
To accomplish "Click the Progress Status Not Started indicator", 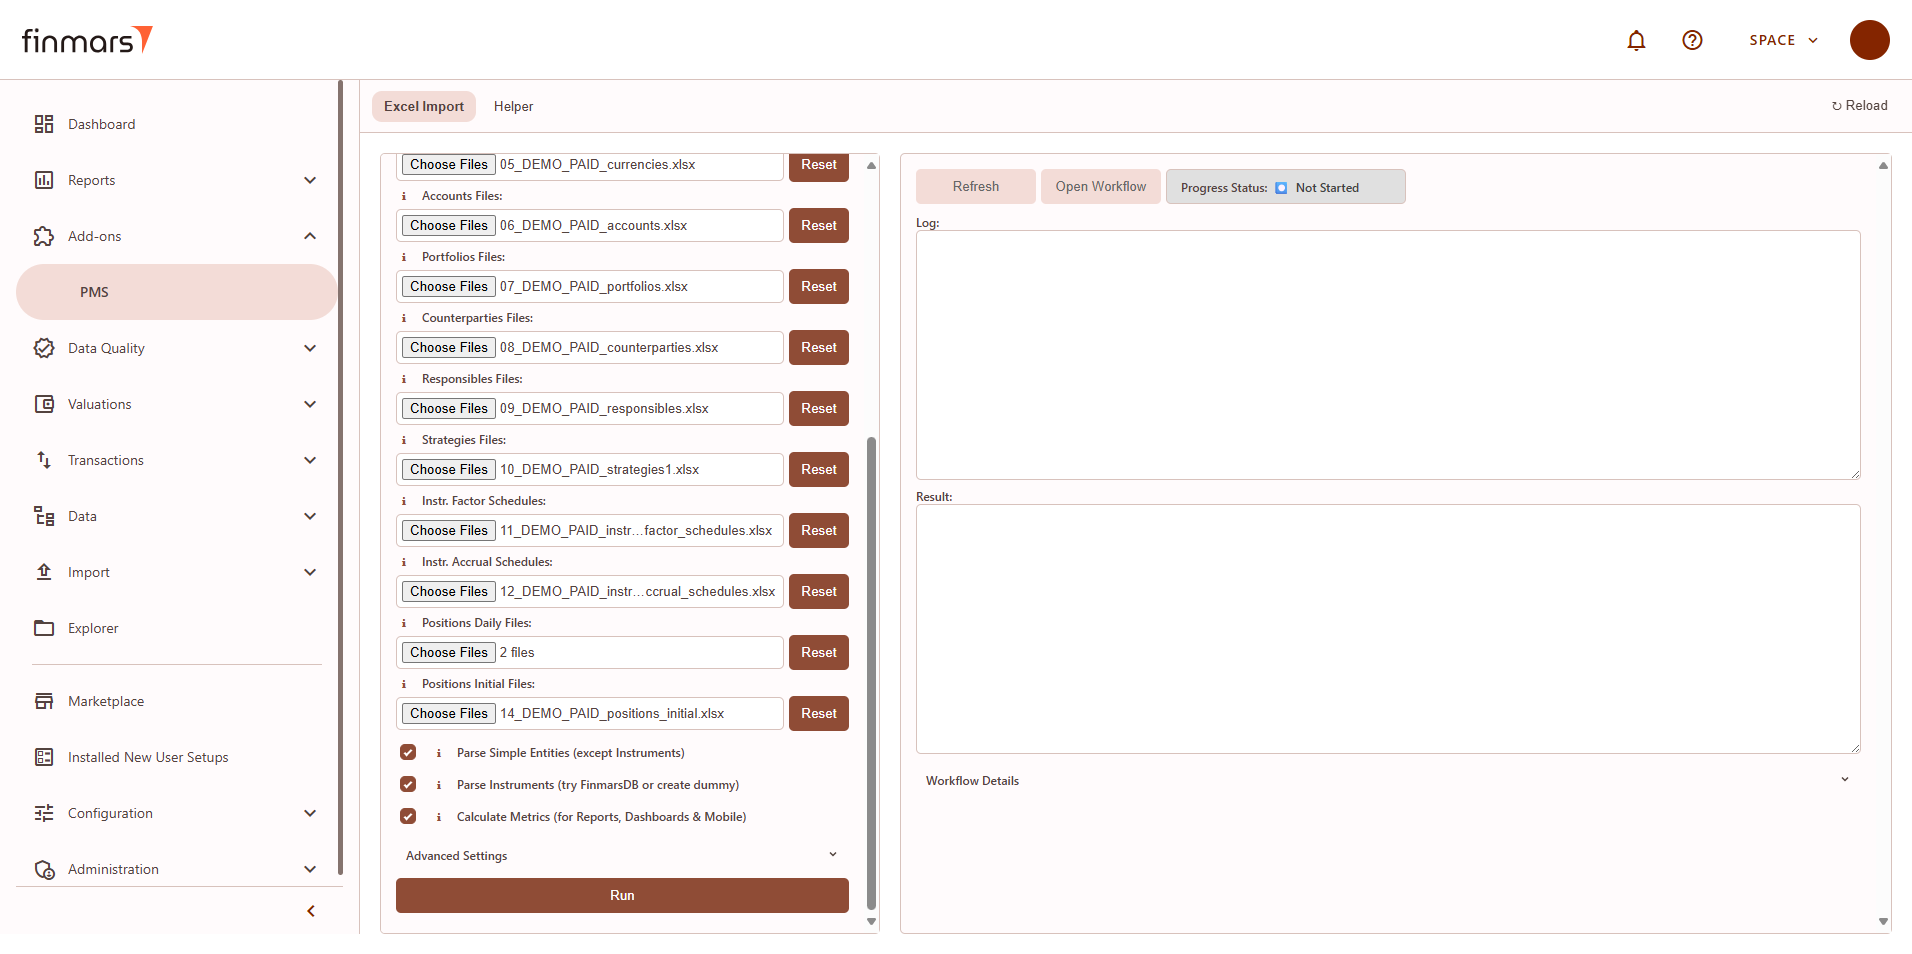I will tap(1286, 187).
